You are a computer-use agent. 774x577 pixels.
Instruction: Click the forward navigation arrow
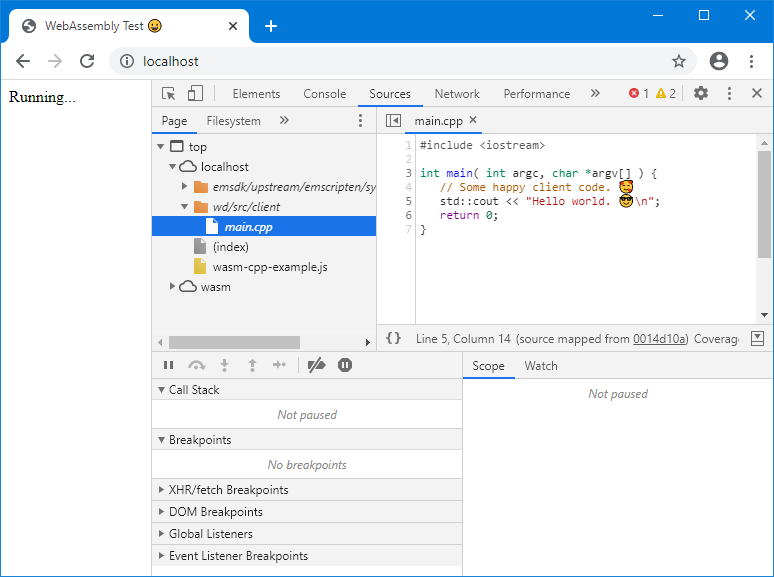point(55,61)
